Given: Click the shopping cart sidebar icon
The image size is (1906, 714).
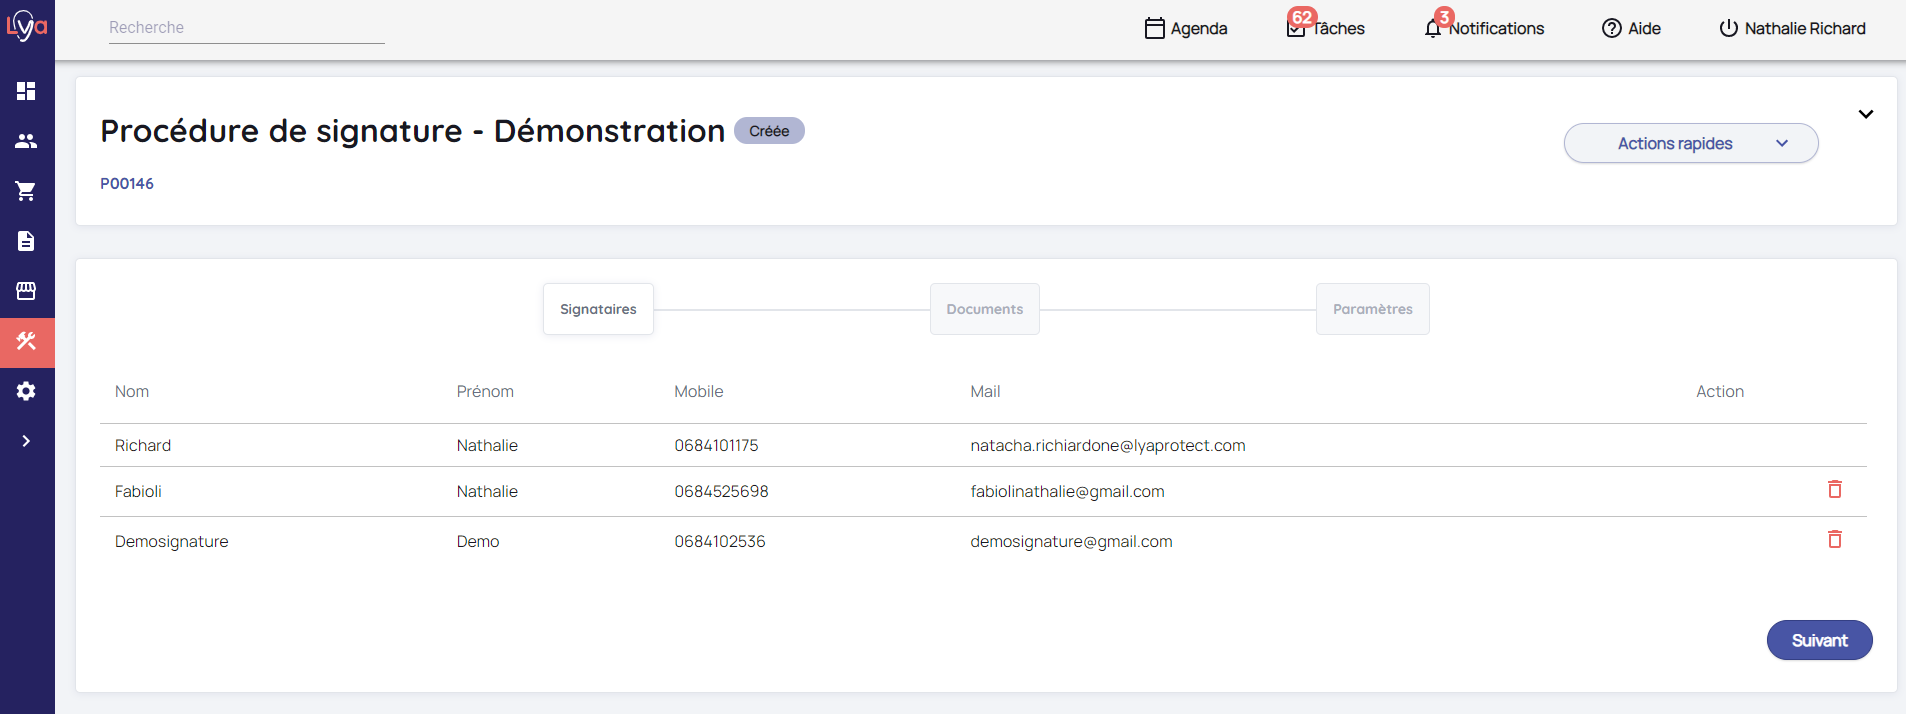Looking at the screenshot, I should [x=26, y=191].
